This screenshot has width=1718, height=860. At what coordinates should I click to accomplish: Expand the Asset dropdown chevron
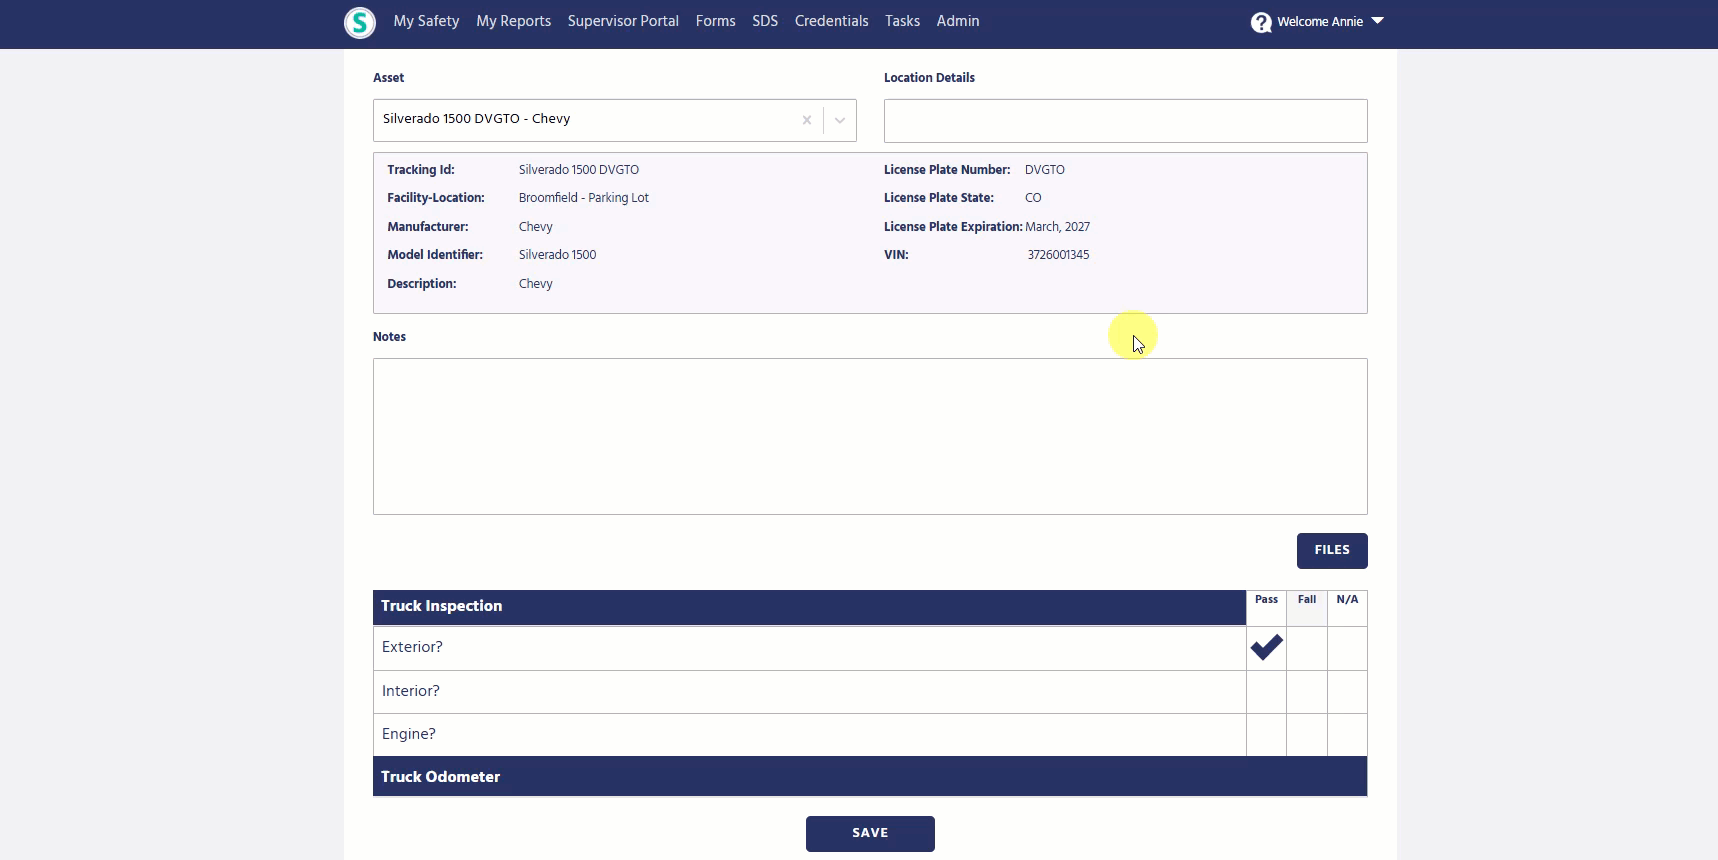(x=840, y=120)
